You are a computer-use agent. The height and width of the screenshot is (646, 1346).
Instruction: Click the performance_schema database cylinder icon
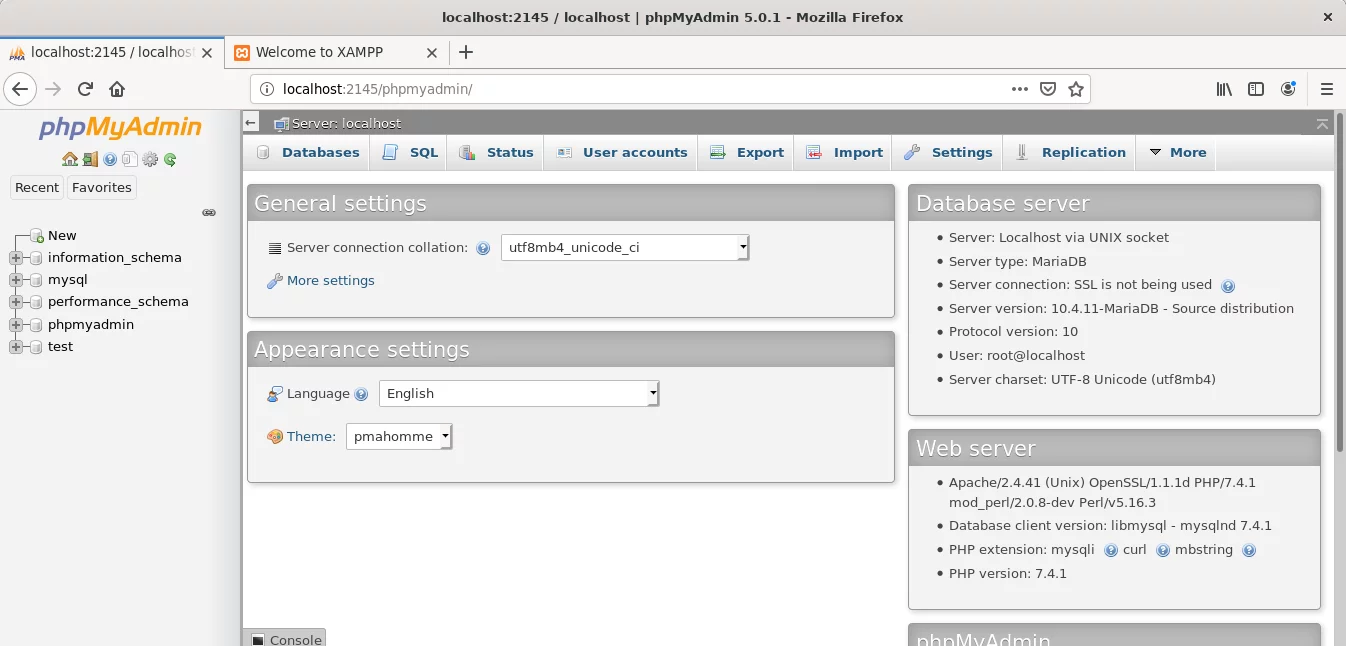click(37, 302)
